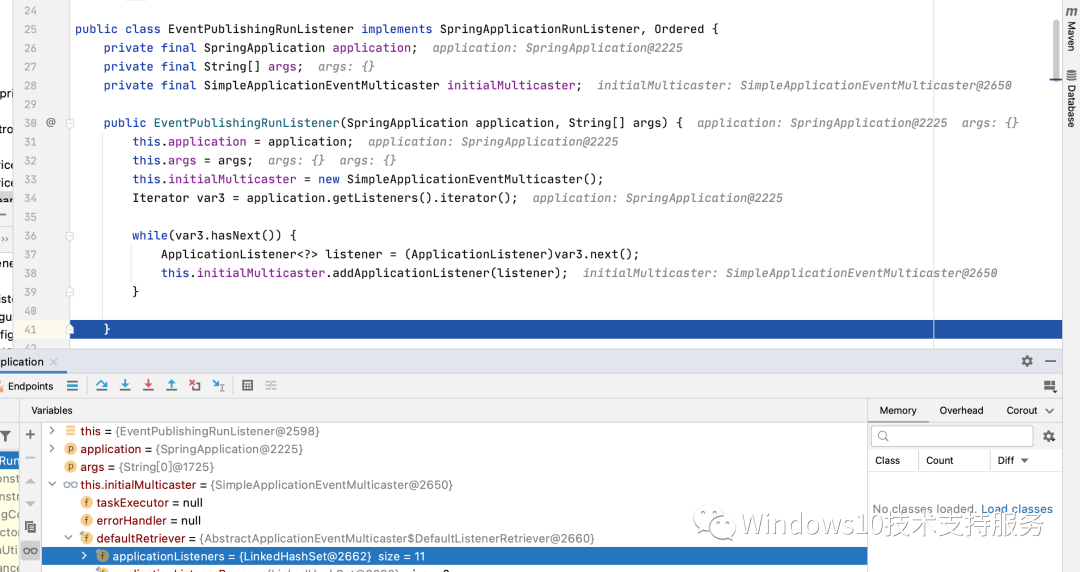Click the @ gutter icon on line 30

pos(51,122)
